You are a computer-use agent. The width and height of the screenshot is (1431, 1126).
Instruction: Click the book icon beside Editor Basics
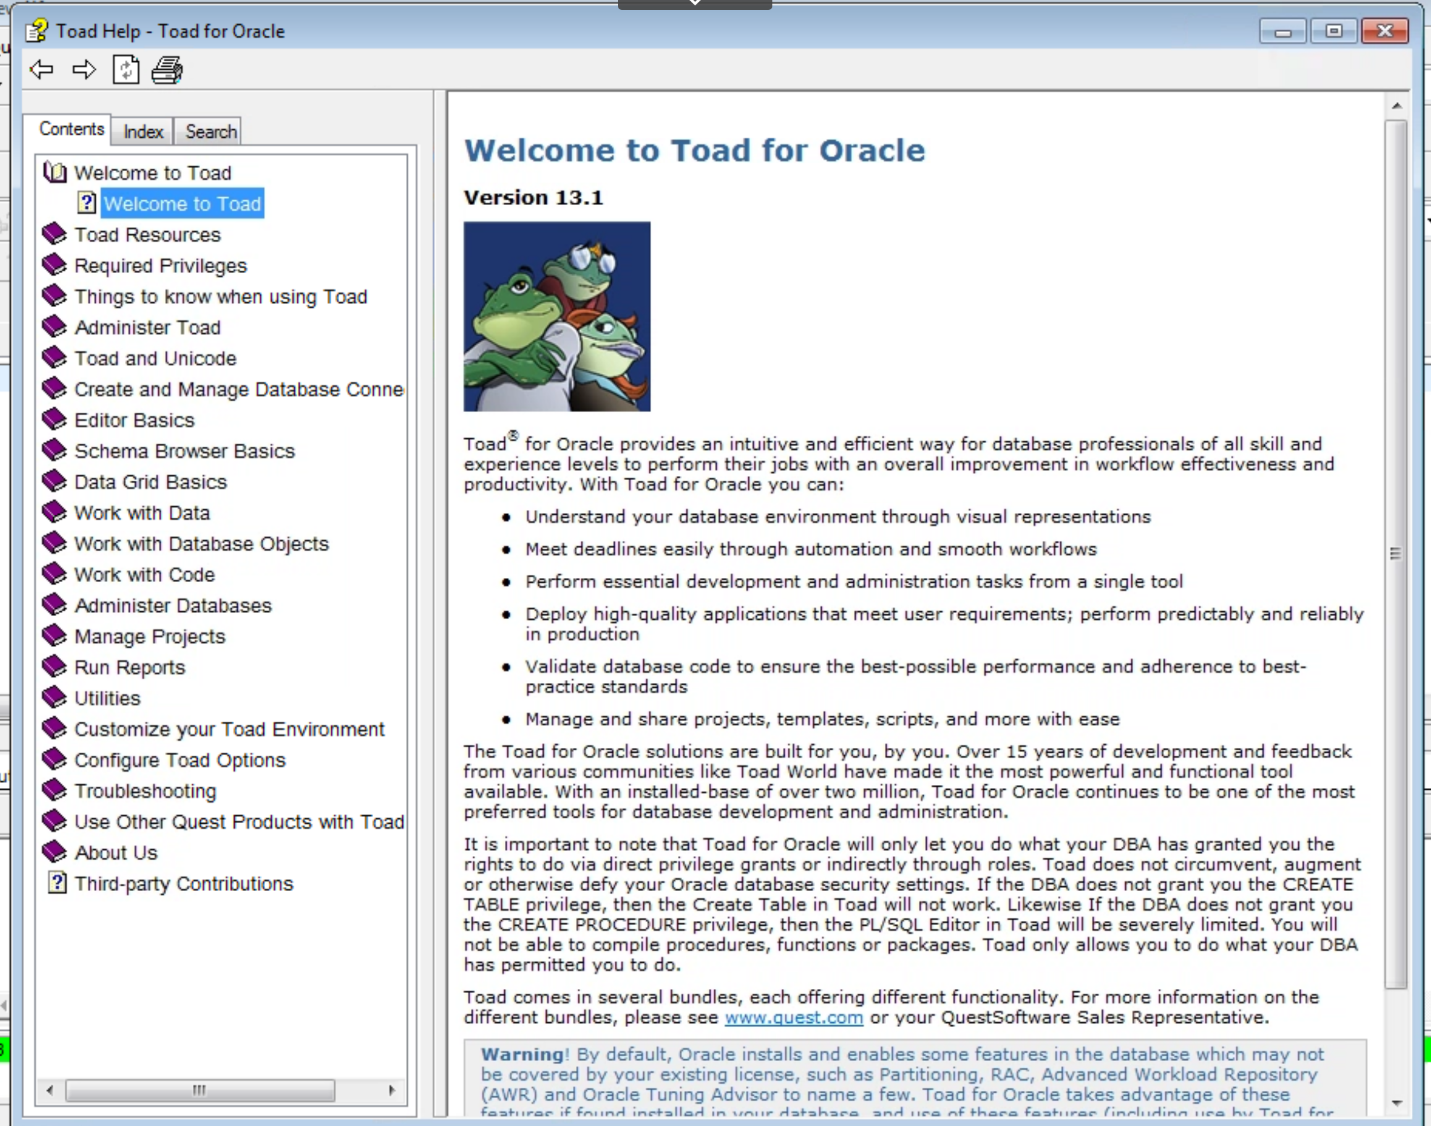[54, 420]
